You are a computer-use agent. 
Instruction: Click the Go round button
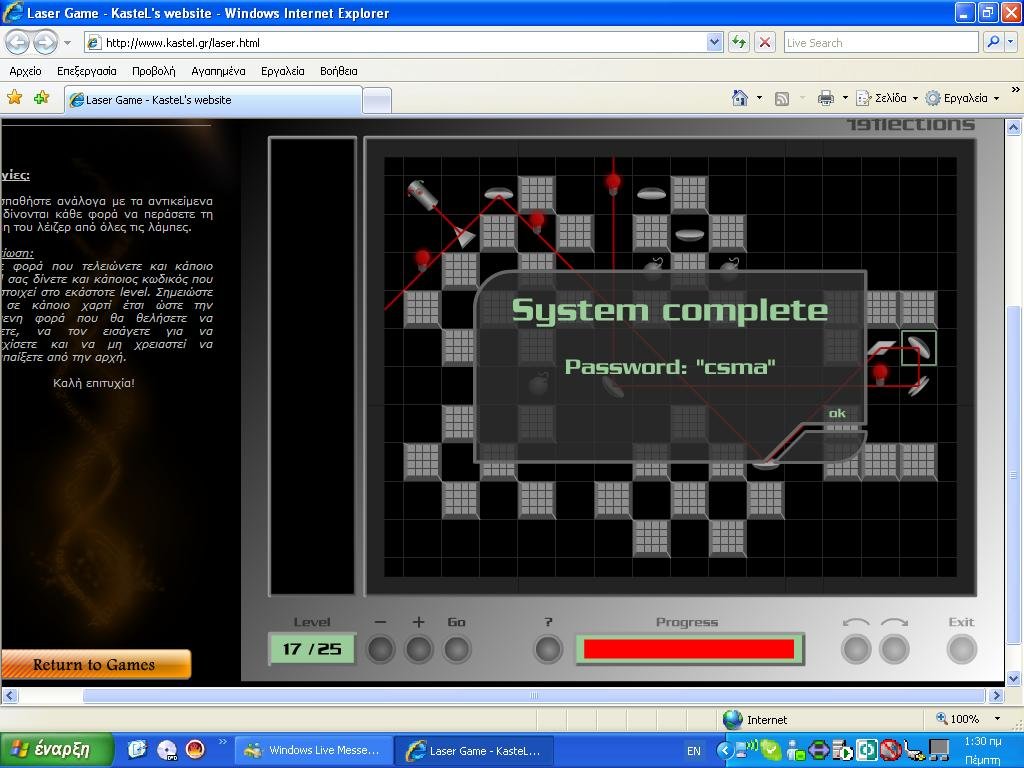pos(456,649)
